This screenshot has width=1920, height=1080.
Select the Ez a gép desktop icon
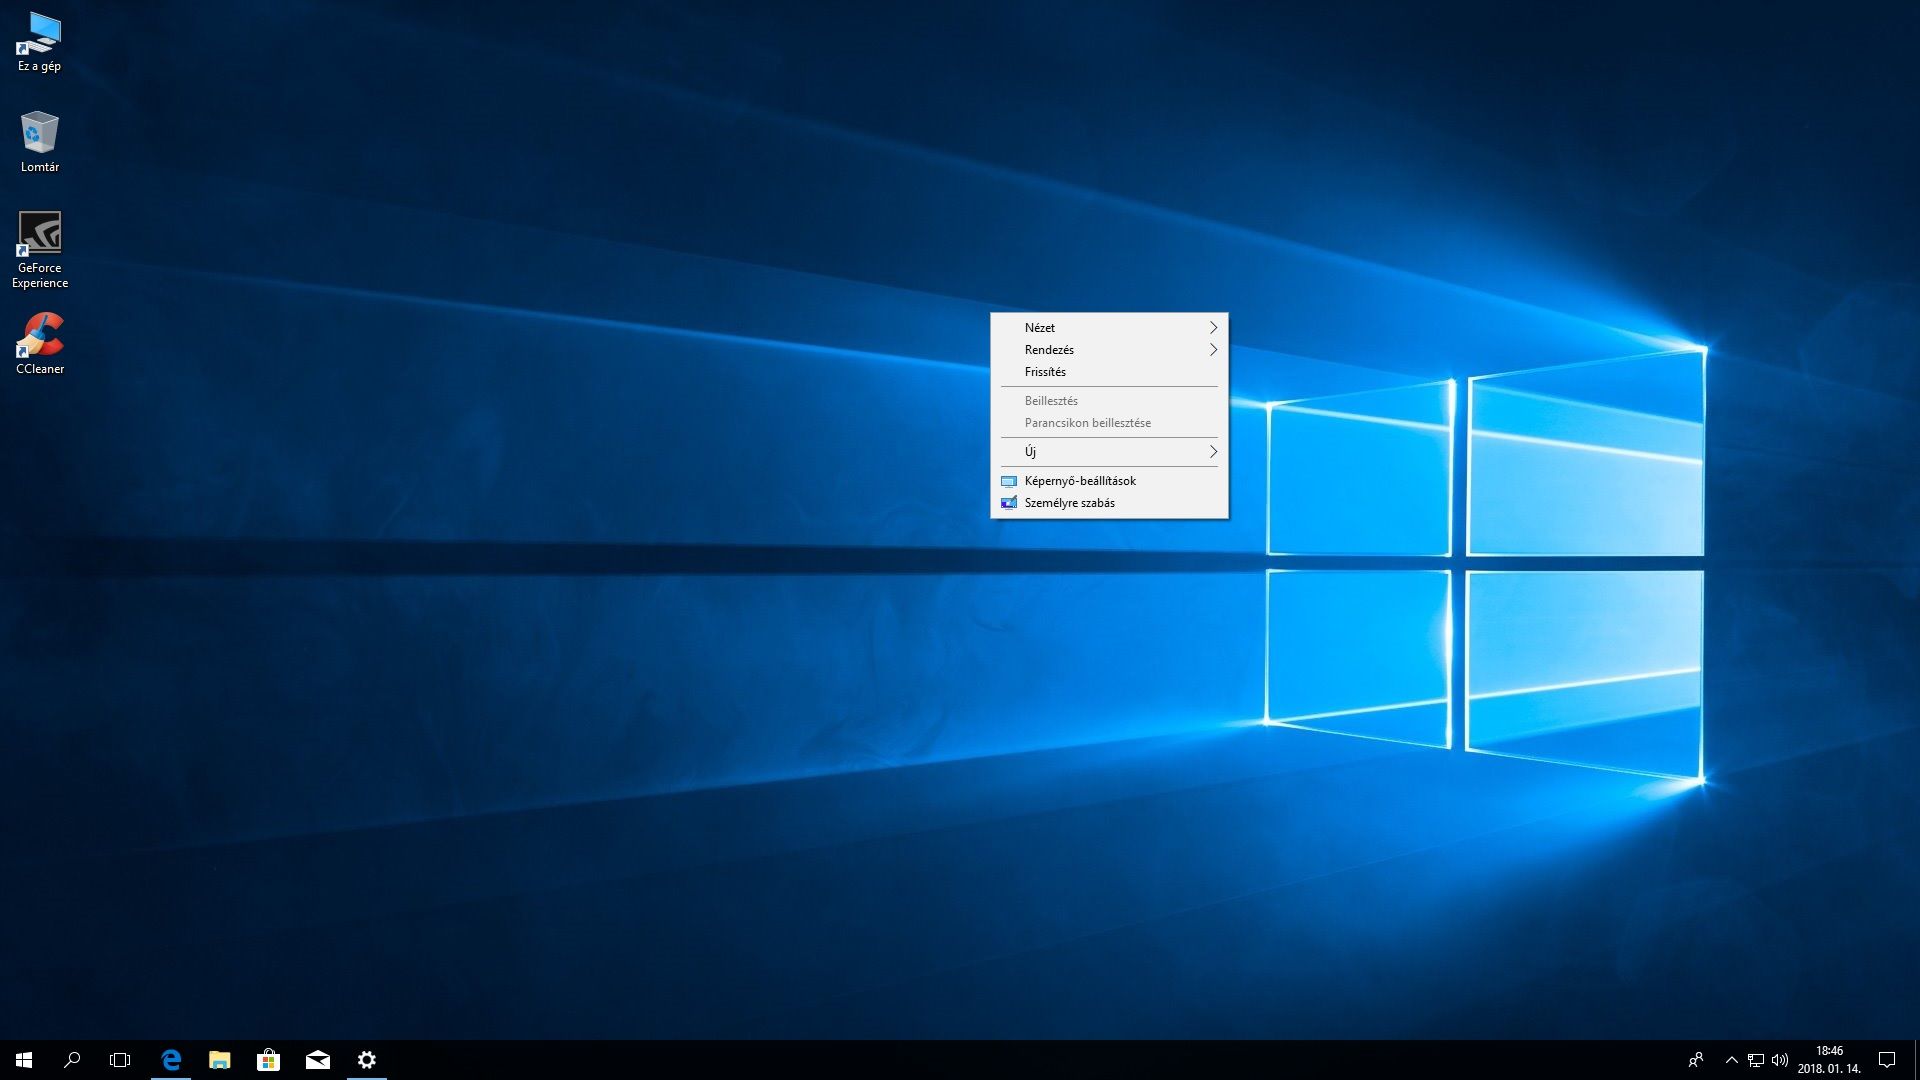(39, 42)
